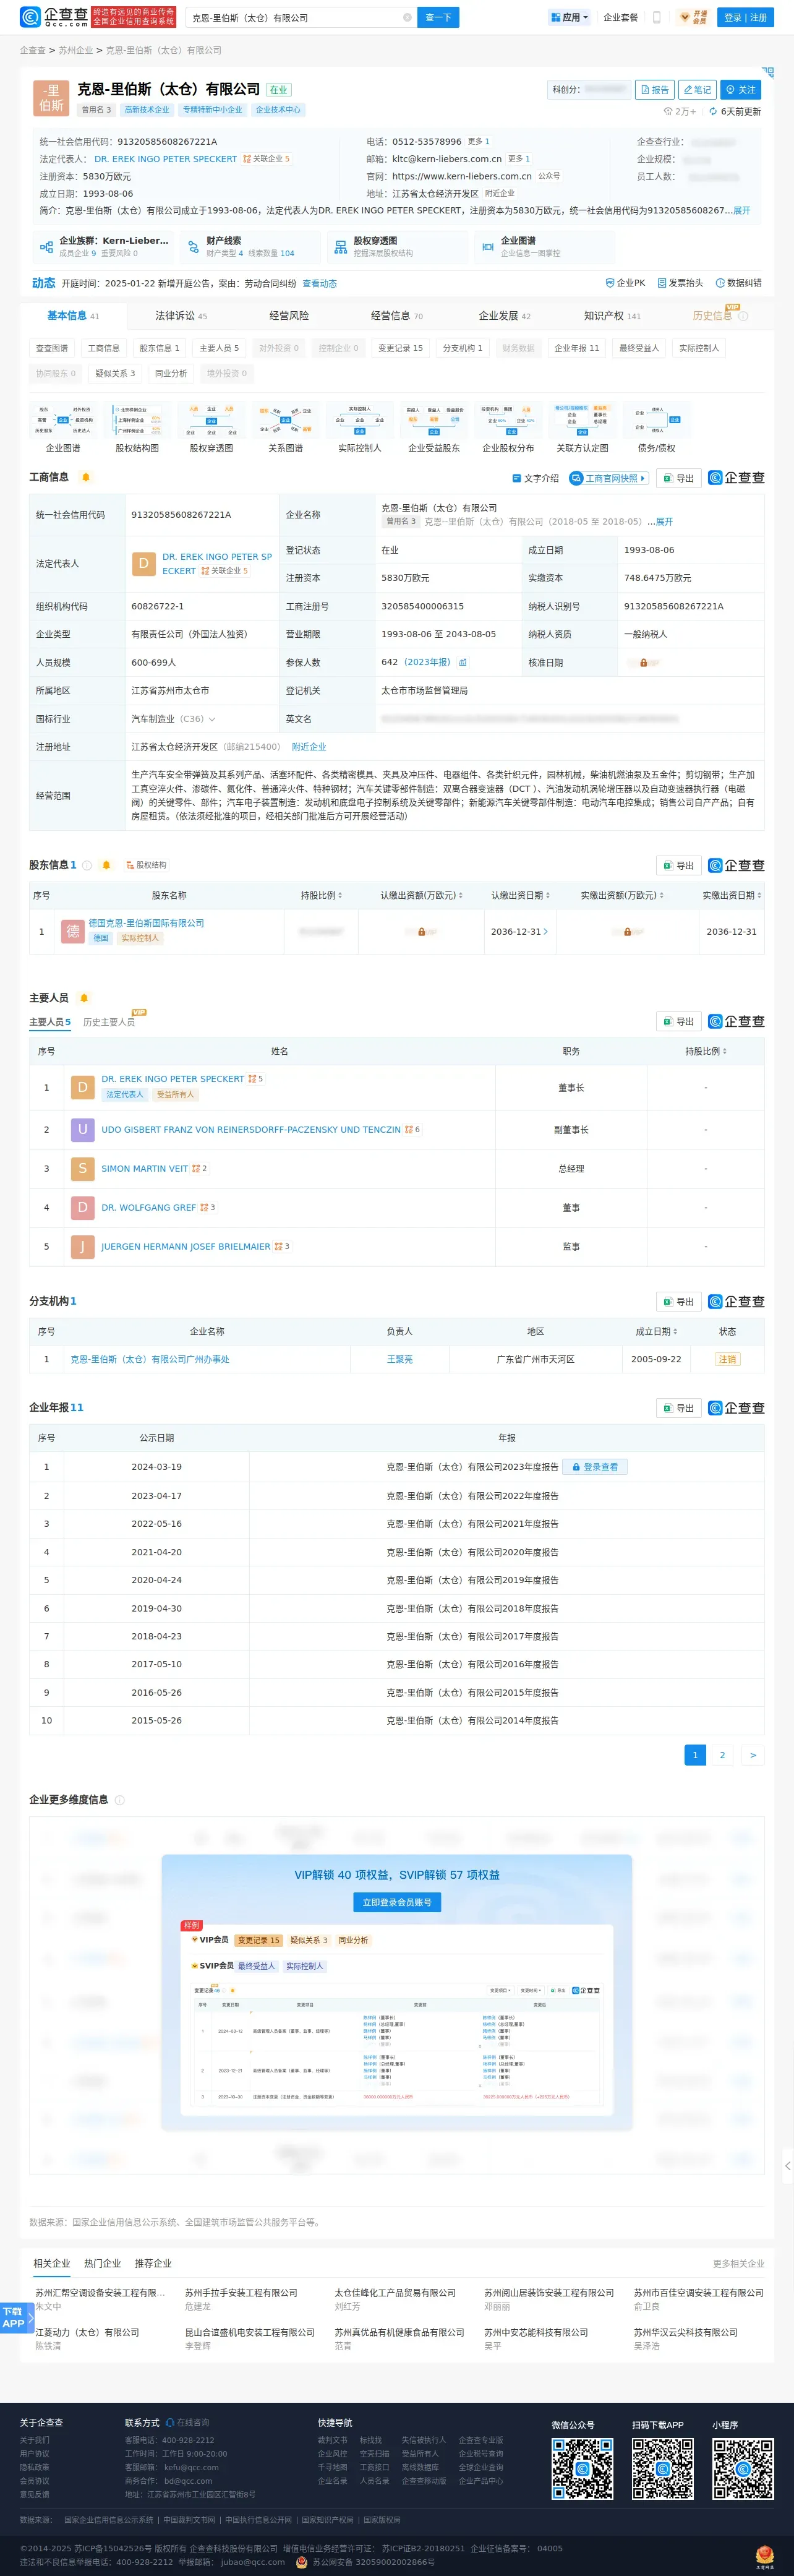The width and height of the screenshot is (794, 2576).
Task: Click the bell icon beside 主要人员
Action: point(84,998)
